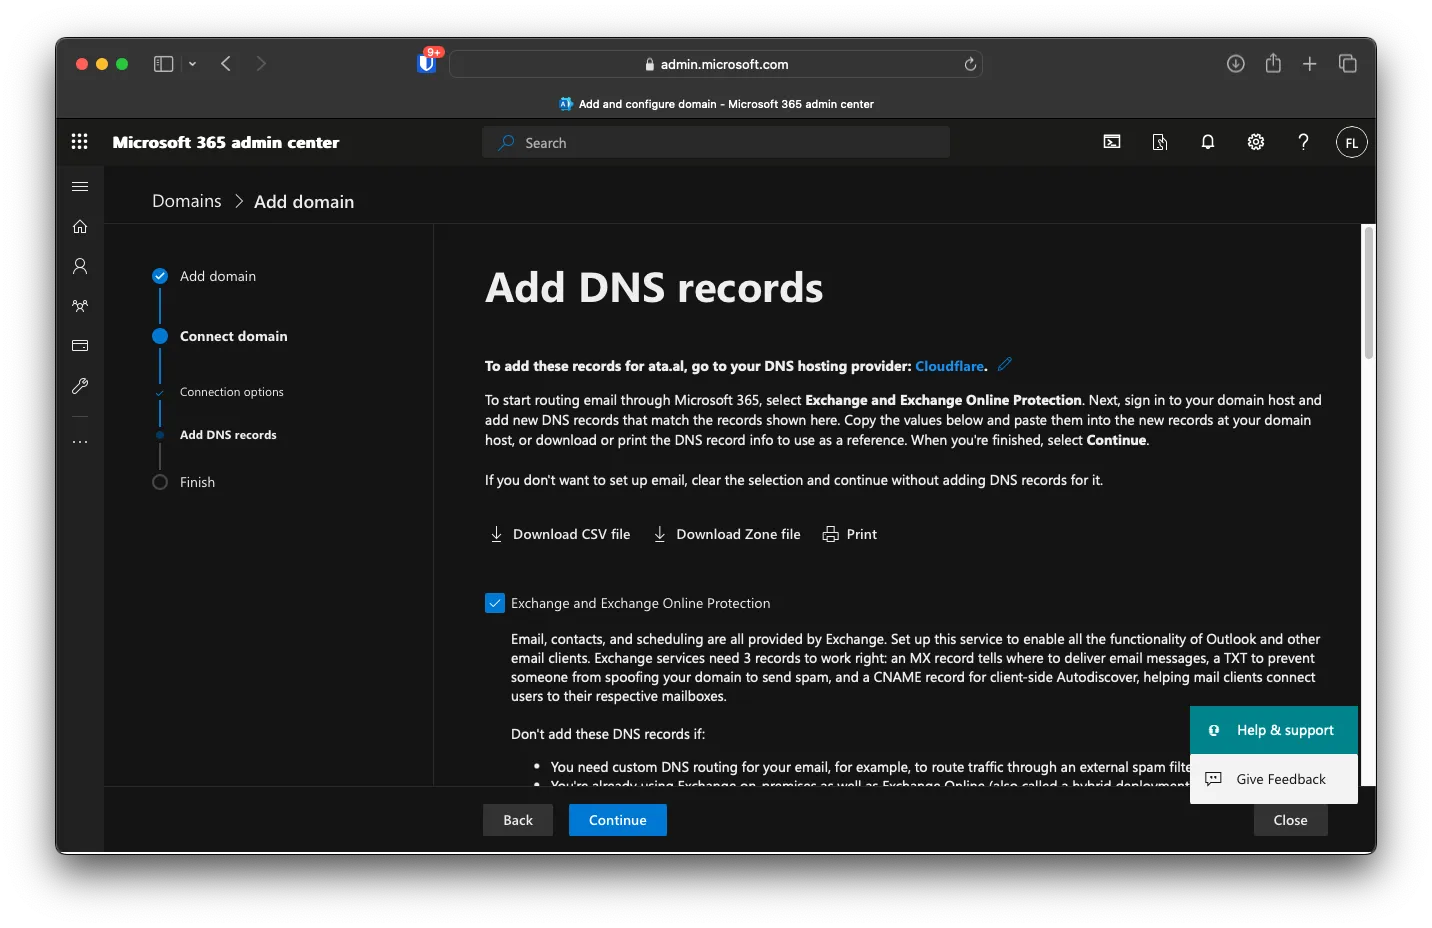Uncheck Exchange and Exchange Online Protection
The width and height of the screenshot is (1432, 928).
(495, 603)
